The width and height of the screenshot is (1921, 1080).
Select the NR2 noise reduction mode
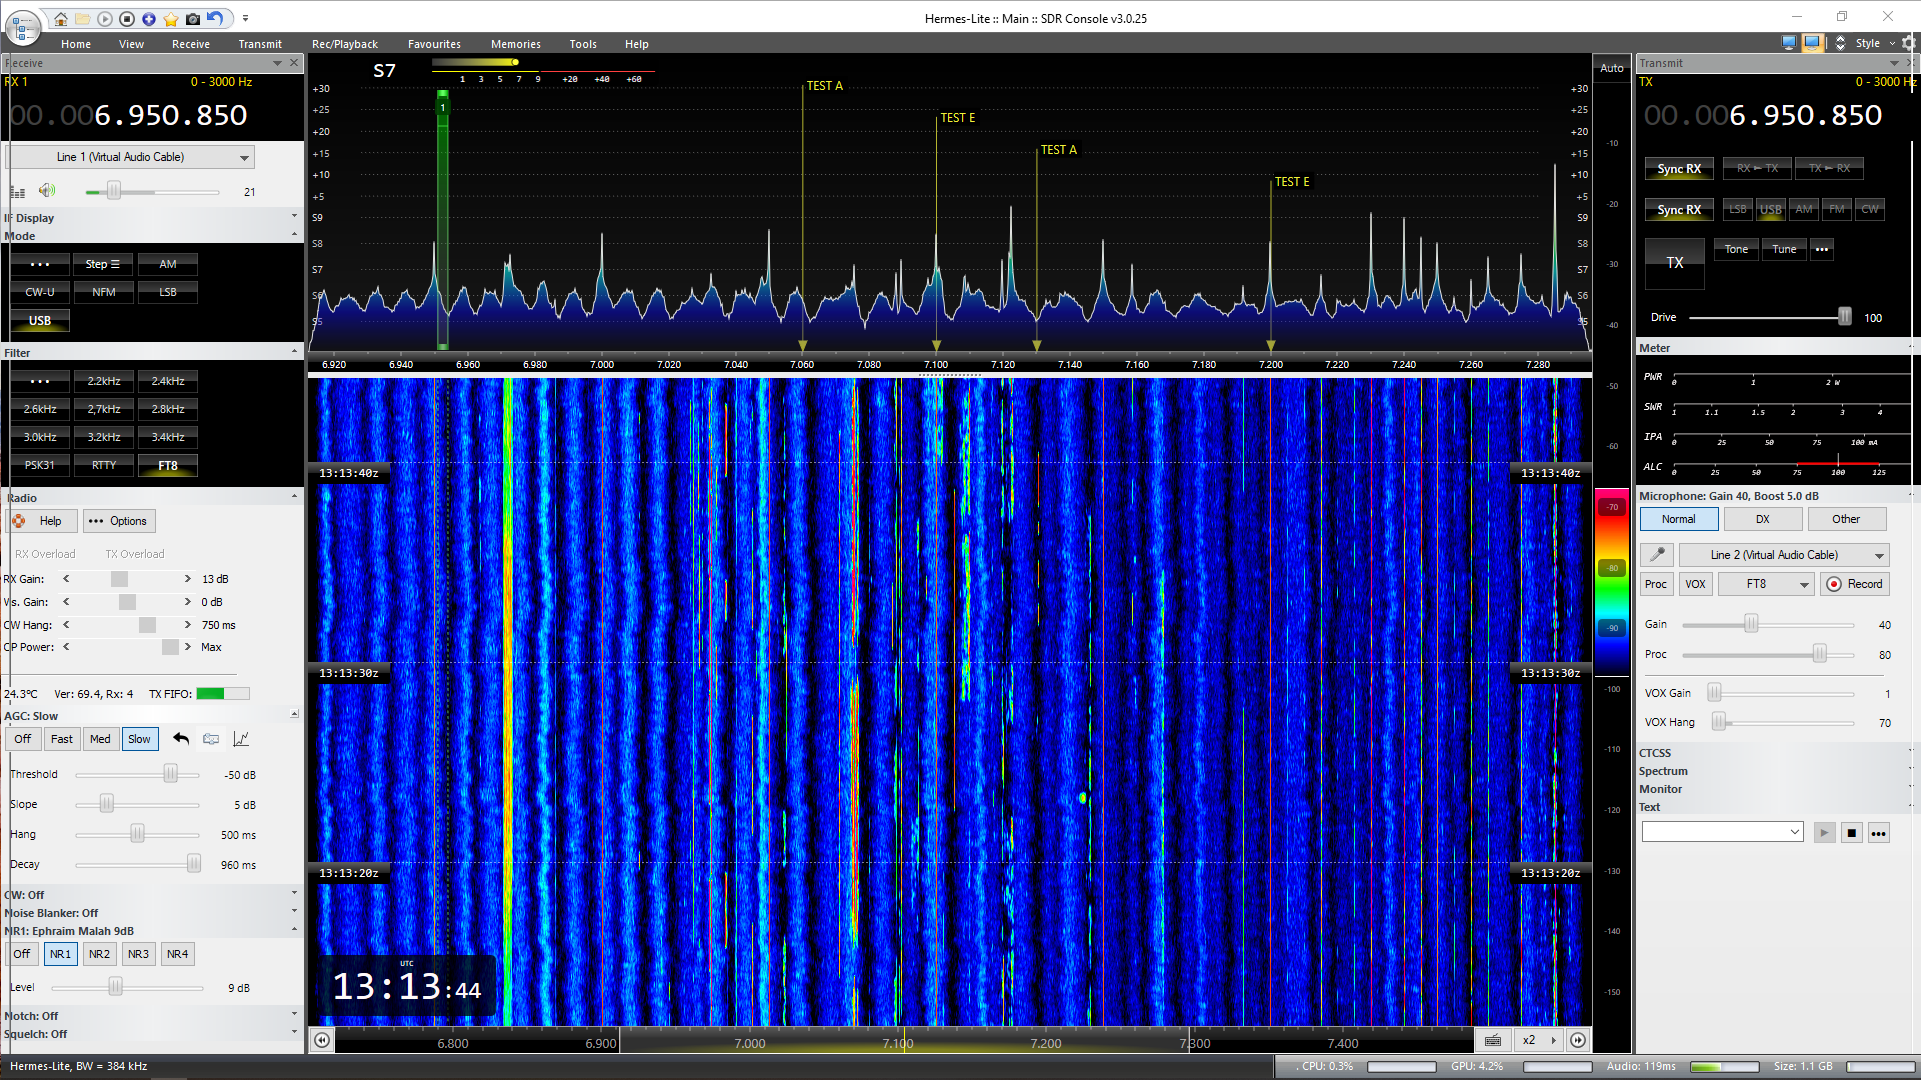pyautogui.click(x=99, y=954)
